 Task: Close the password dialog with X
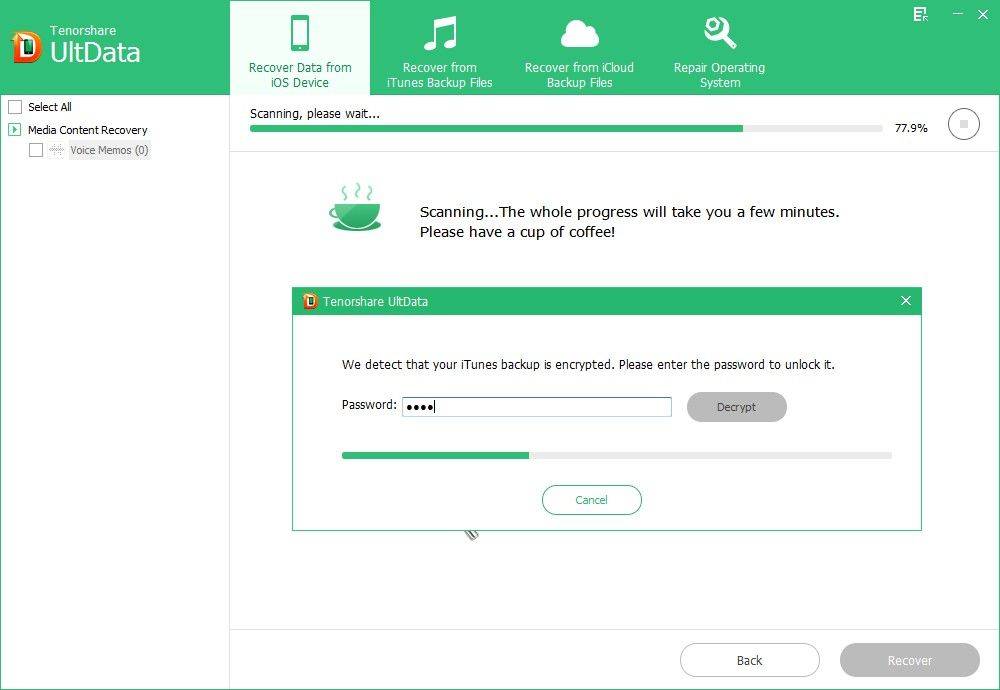click(906, 300)
